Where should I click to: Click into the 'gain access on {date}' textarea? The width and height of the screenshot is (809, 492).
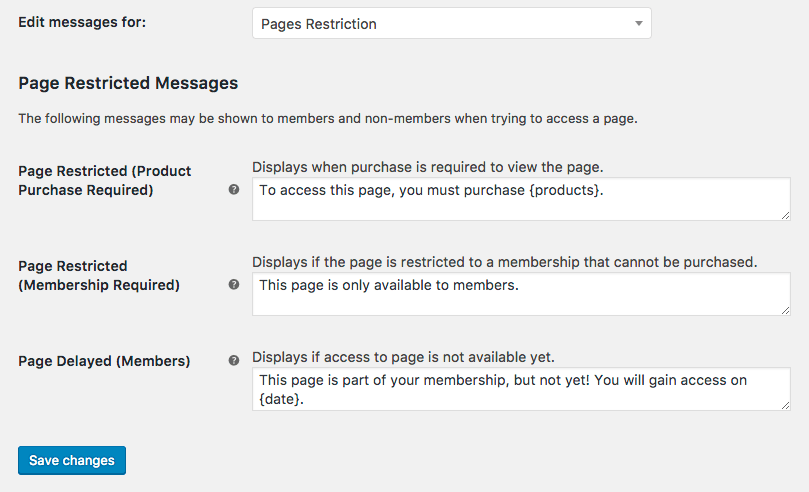pyautogui.click(x=520, y=389)
